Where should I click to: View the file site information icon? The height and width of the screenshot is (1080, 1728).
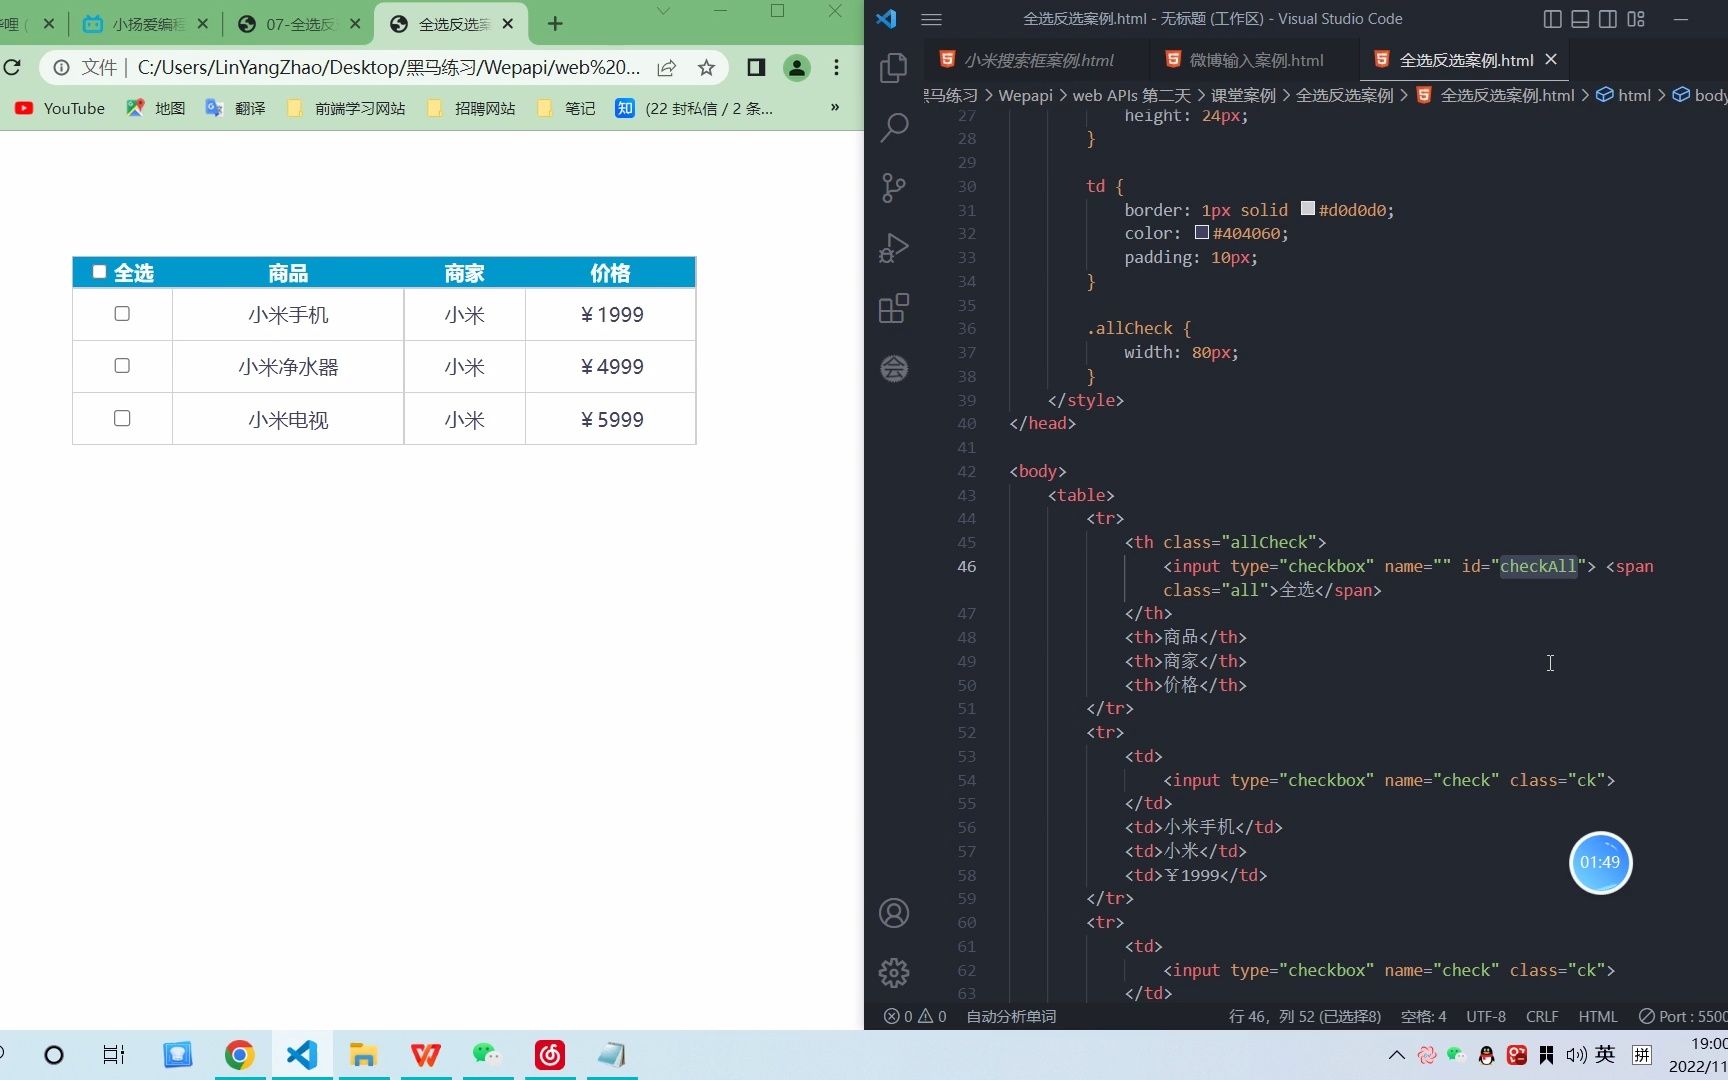[x=62, y=67]
